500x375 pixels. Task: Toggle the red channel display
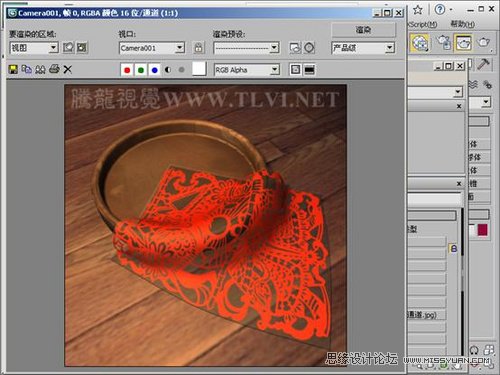(127, 70)
